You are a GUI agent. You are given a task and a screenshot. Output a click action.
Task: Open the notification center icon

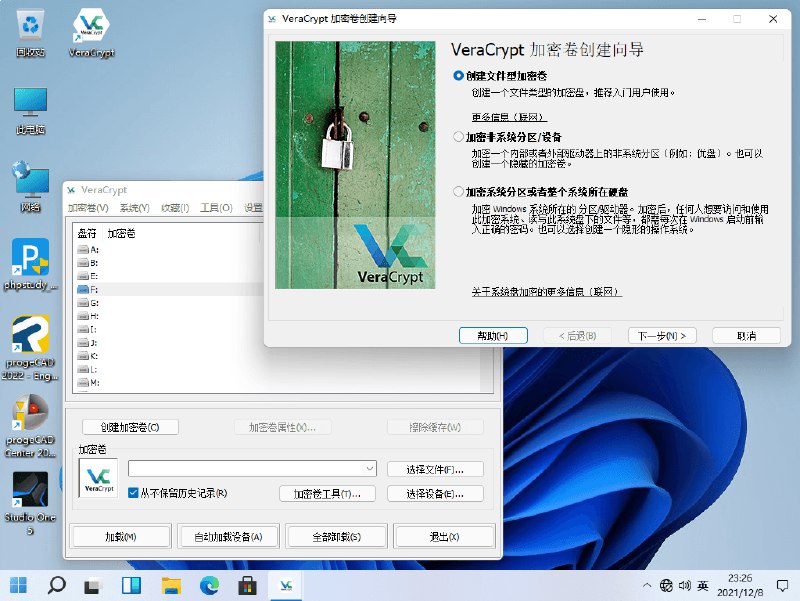point(782,586)
